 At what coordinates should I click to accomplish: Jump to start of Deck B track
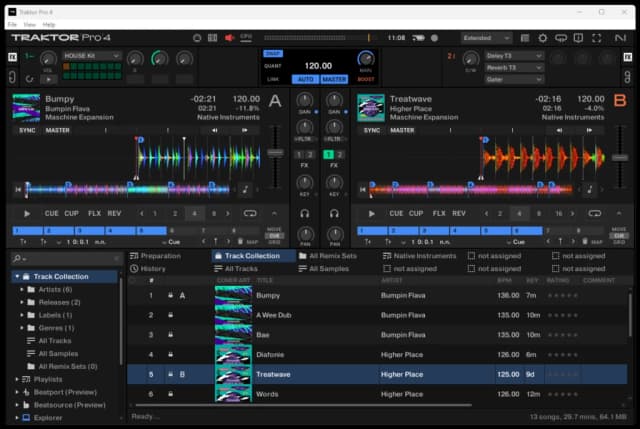coord(363,189)
